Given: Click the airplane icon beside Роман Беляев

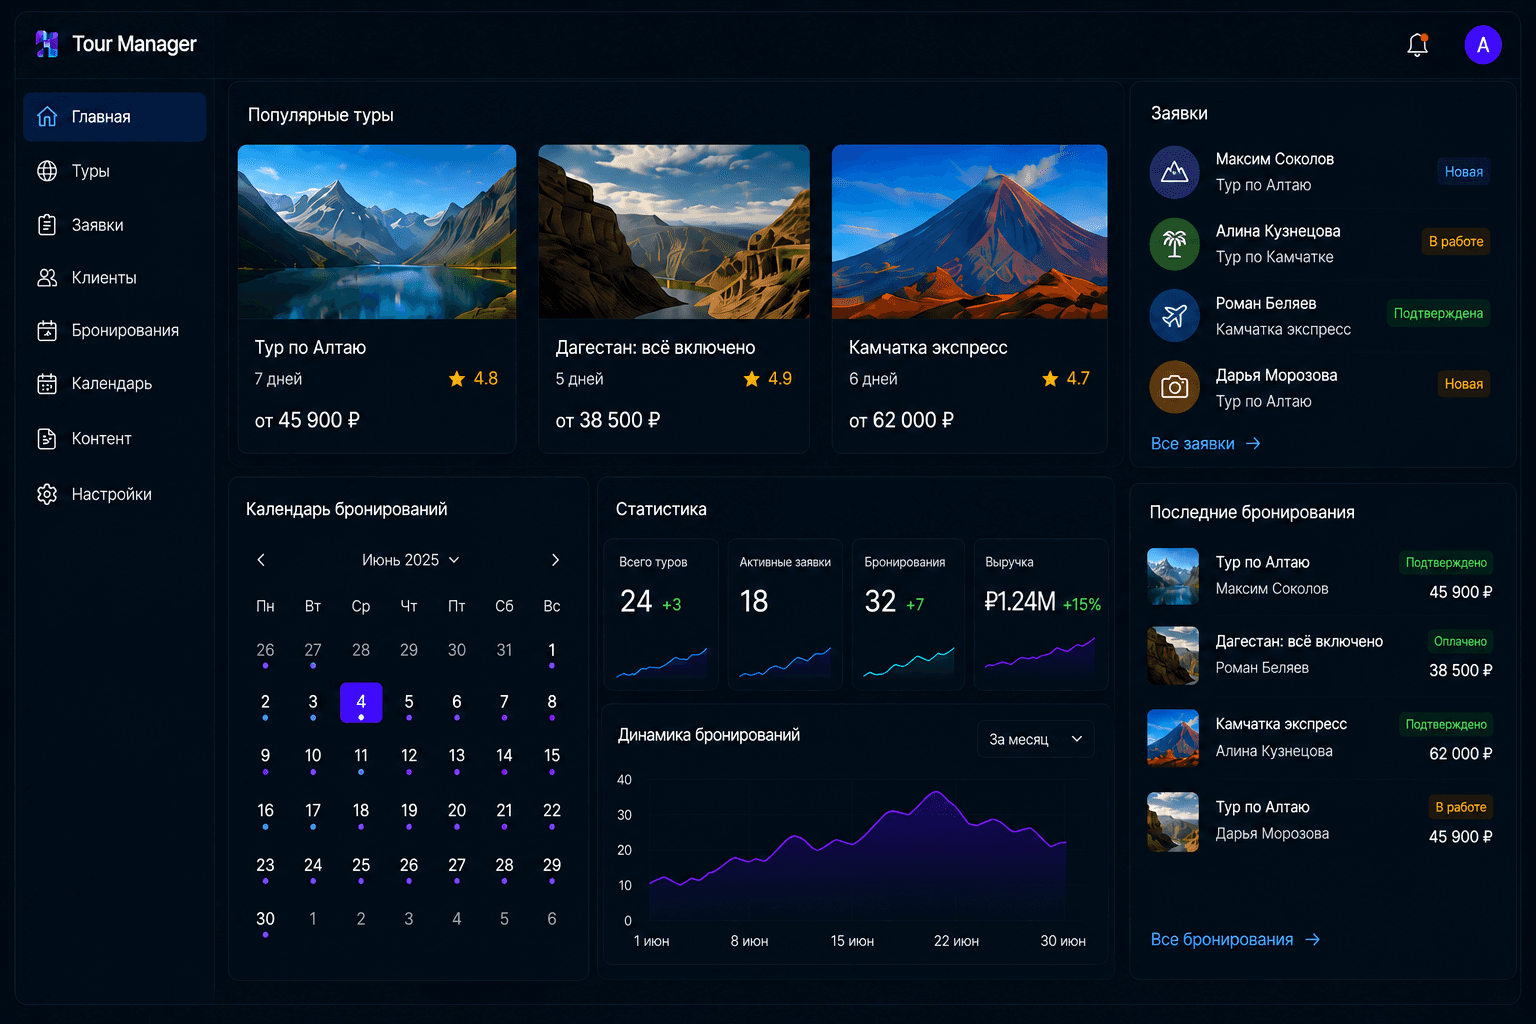Looking at the screenshot, I should pos(1175,316).
